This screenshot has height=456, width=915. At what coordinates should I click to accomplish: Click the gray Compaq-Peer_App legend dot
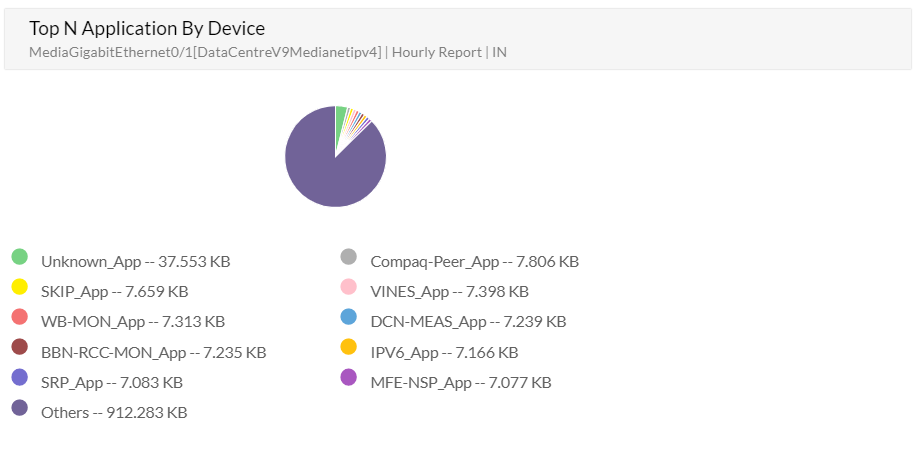348,257
